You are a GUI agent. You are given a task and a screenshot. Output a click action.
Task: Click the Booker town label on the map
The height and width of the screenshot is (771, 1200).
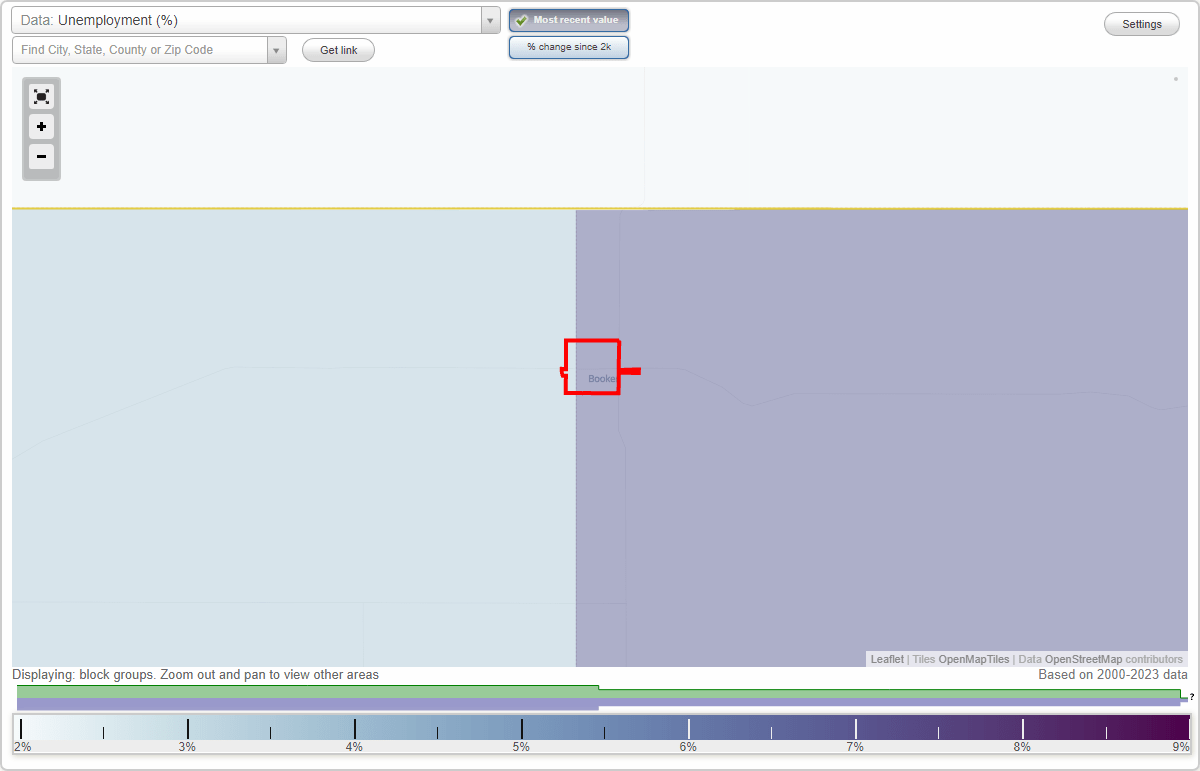coord(602,378)
